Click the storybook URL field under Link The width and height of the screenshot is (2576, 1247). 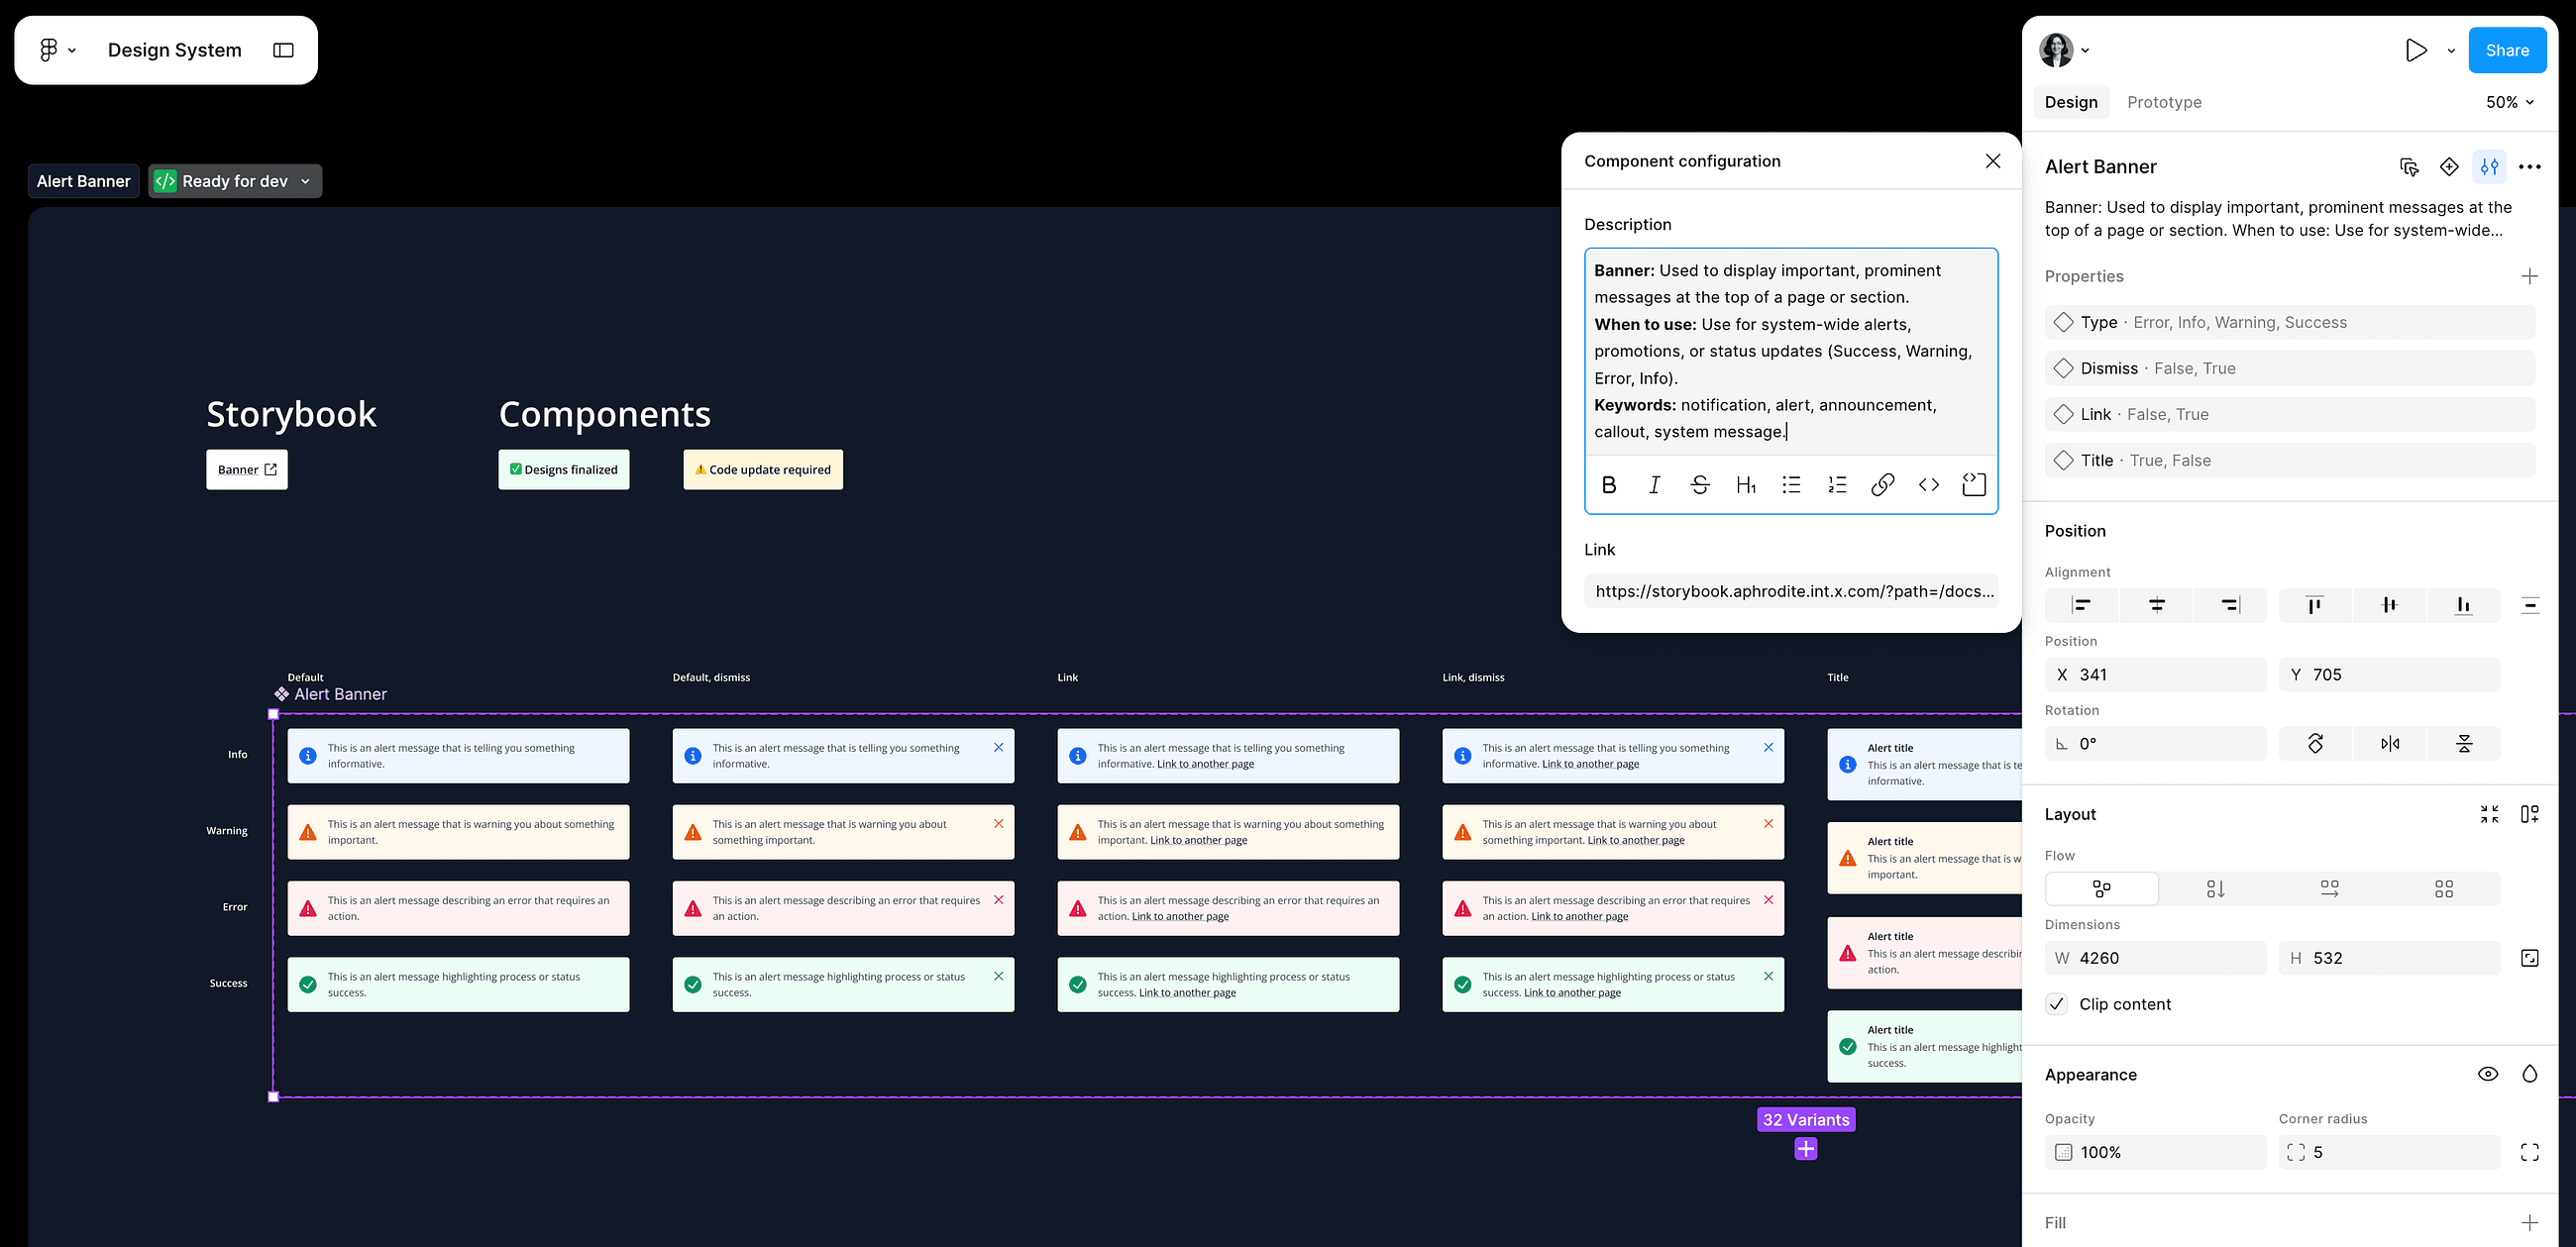tap(1790, 591)
